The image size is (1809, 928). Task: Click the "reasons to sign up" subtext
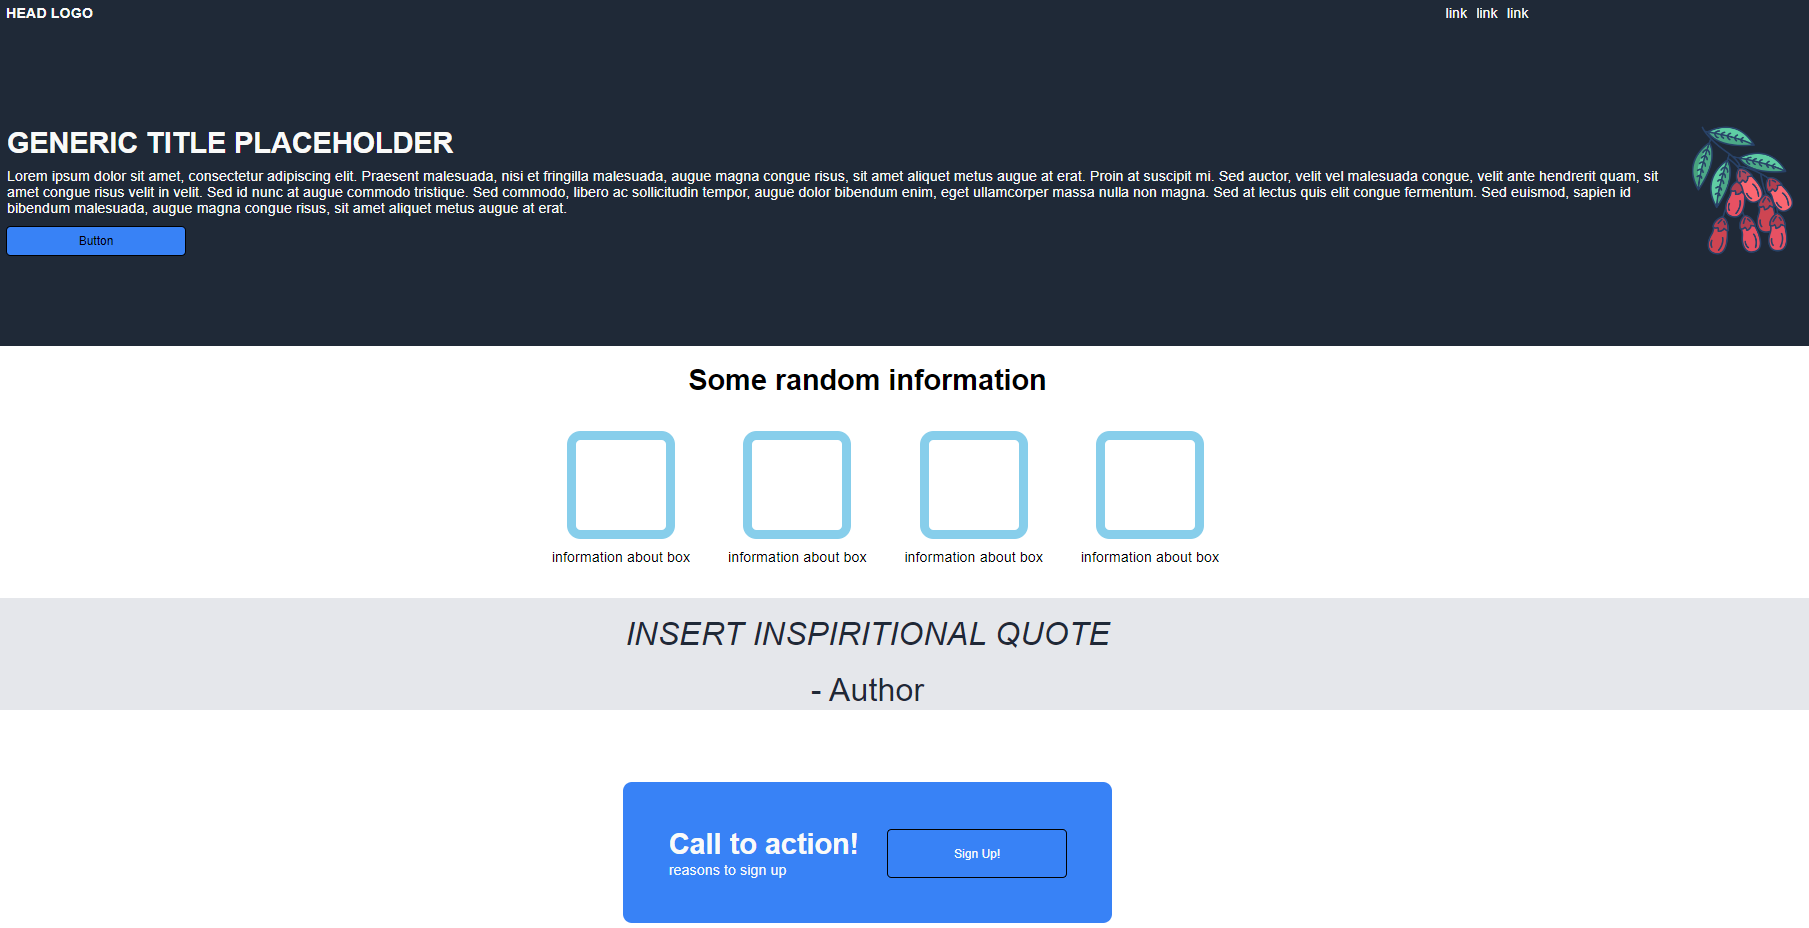coord(727,870)
